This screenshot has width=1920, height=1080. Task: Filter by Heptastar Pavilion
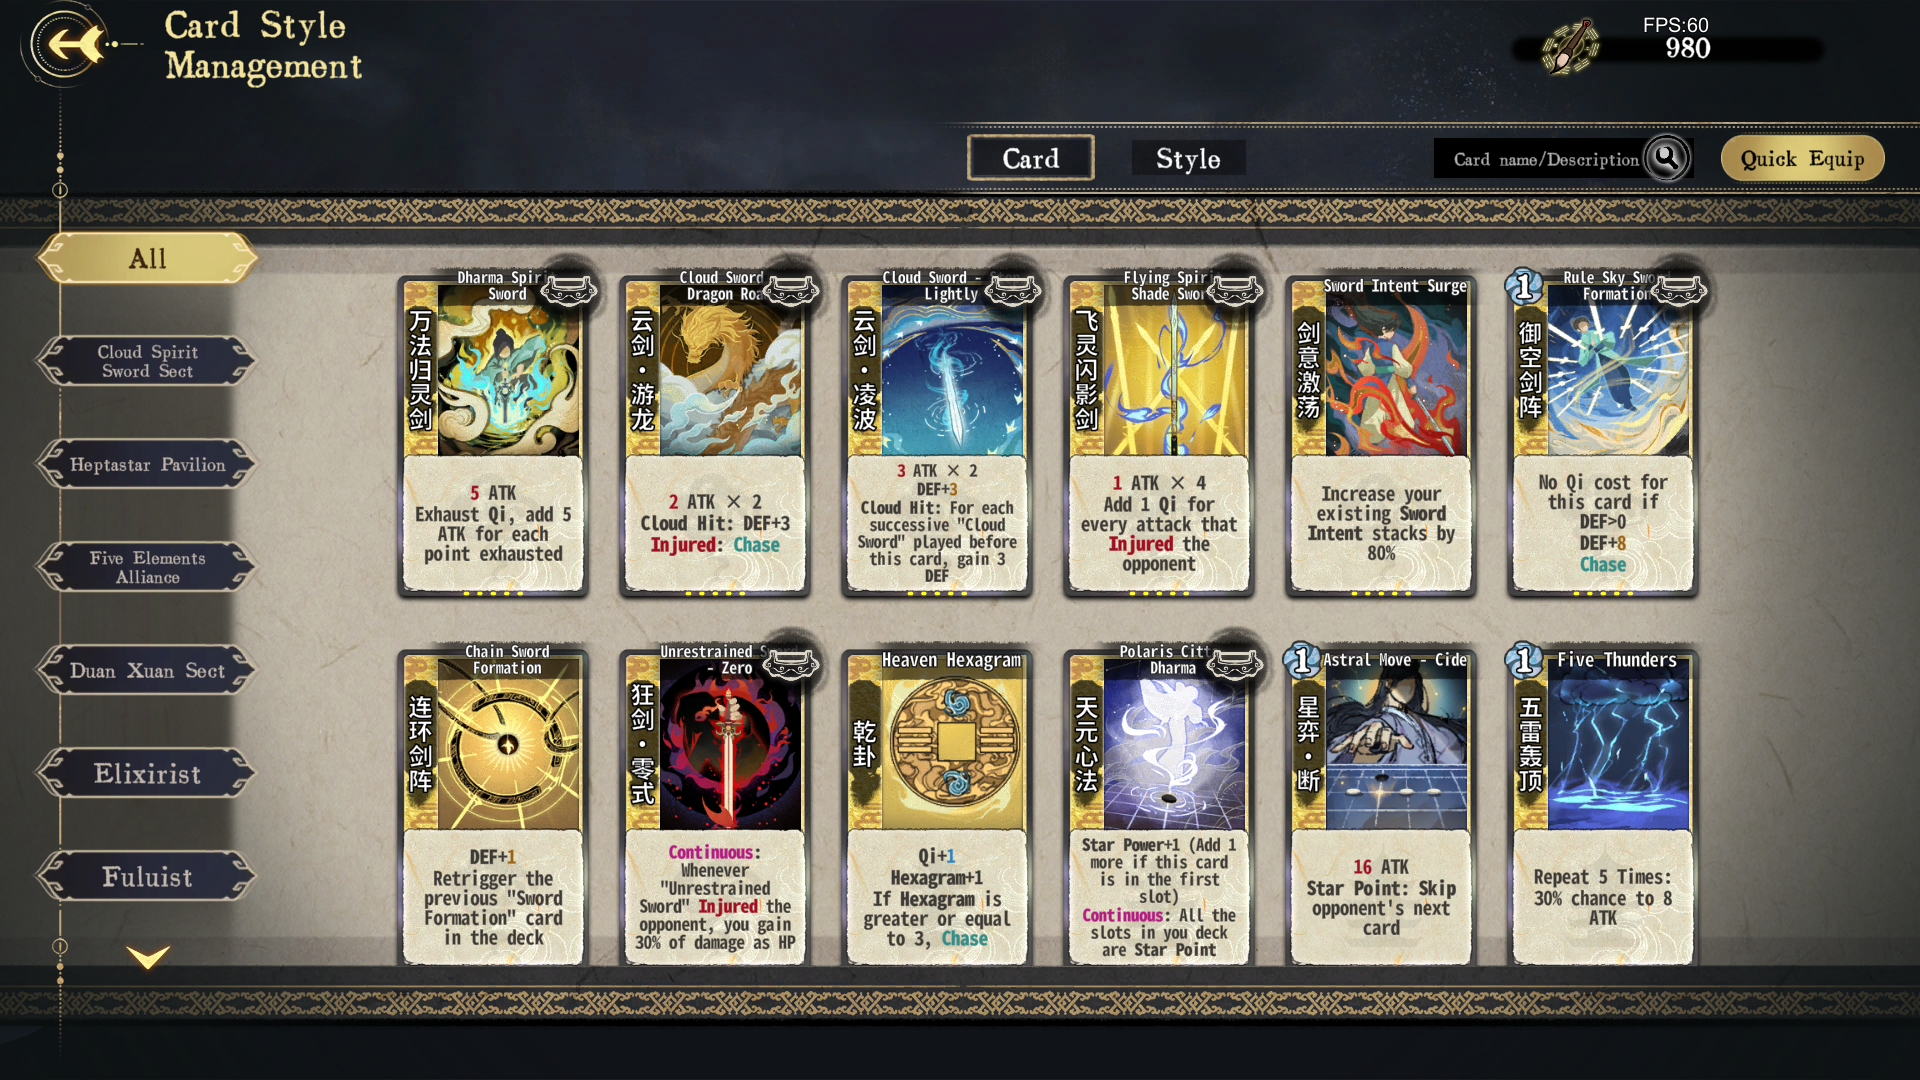point(147,464)
